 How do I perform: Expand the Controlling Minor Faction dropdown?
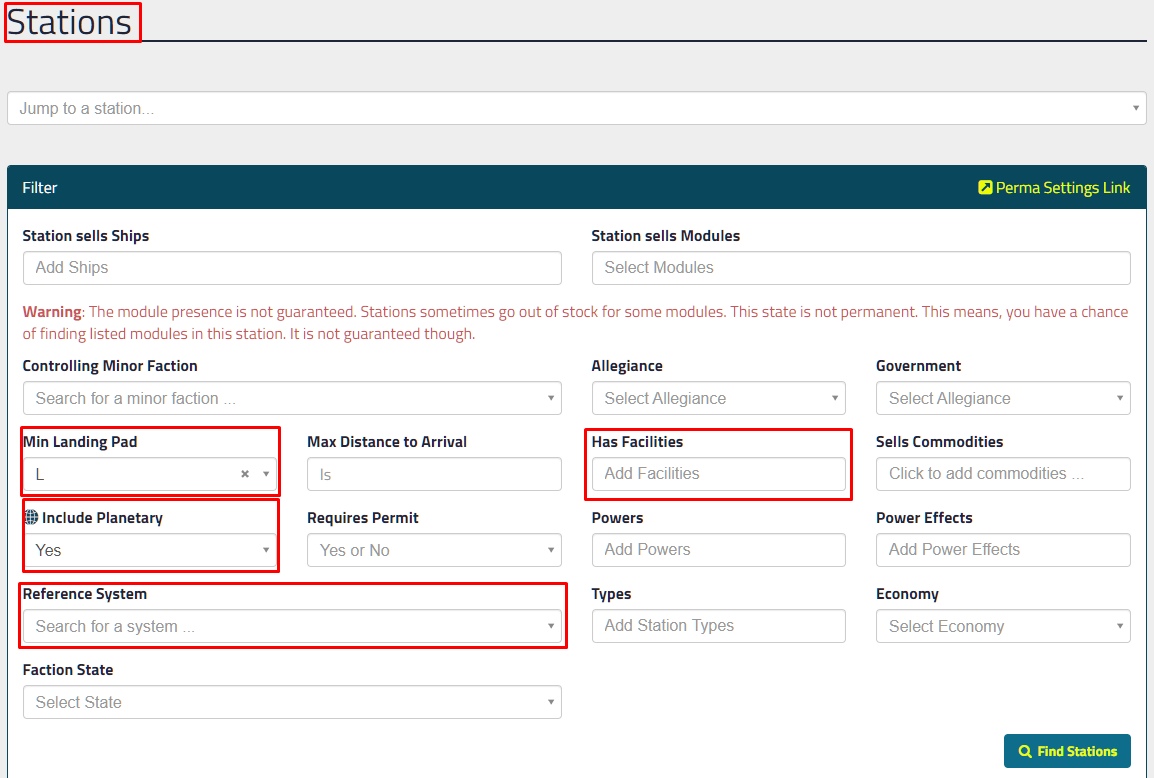pos(291,398)
